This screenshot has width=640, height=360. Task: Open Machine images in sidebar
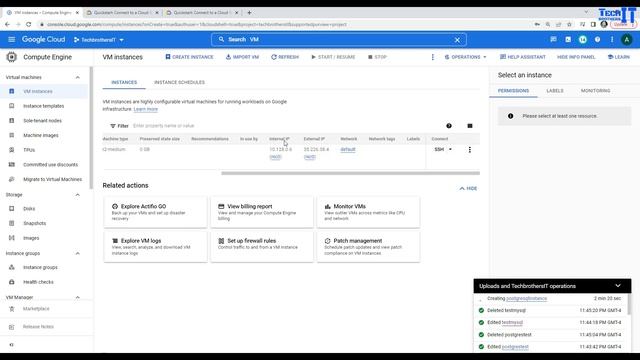pos(44,136)
